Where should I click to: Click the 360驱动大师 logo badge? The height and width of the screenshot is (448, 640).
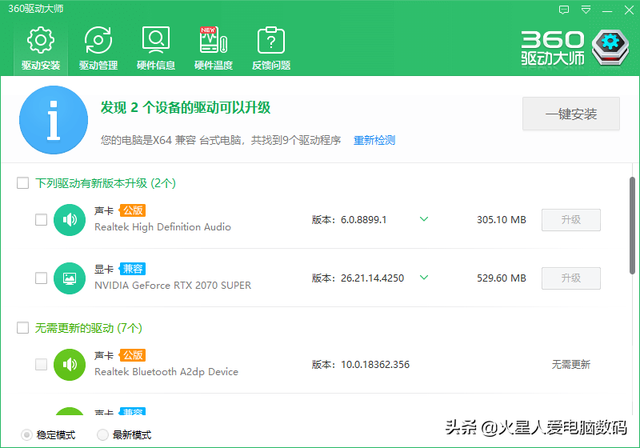[610, 48]
